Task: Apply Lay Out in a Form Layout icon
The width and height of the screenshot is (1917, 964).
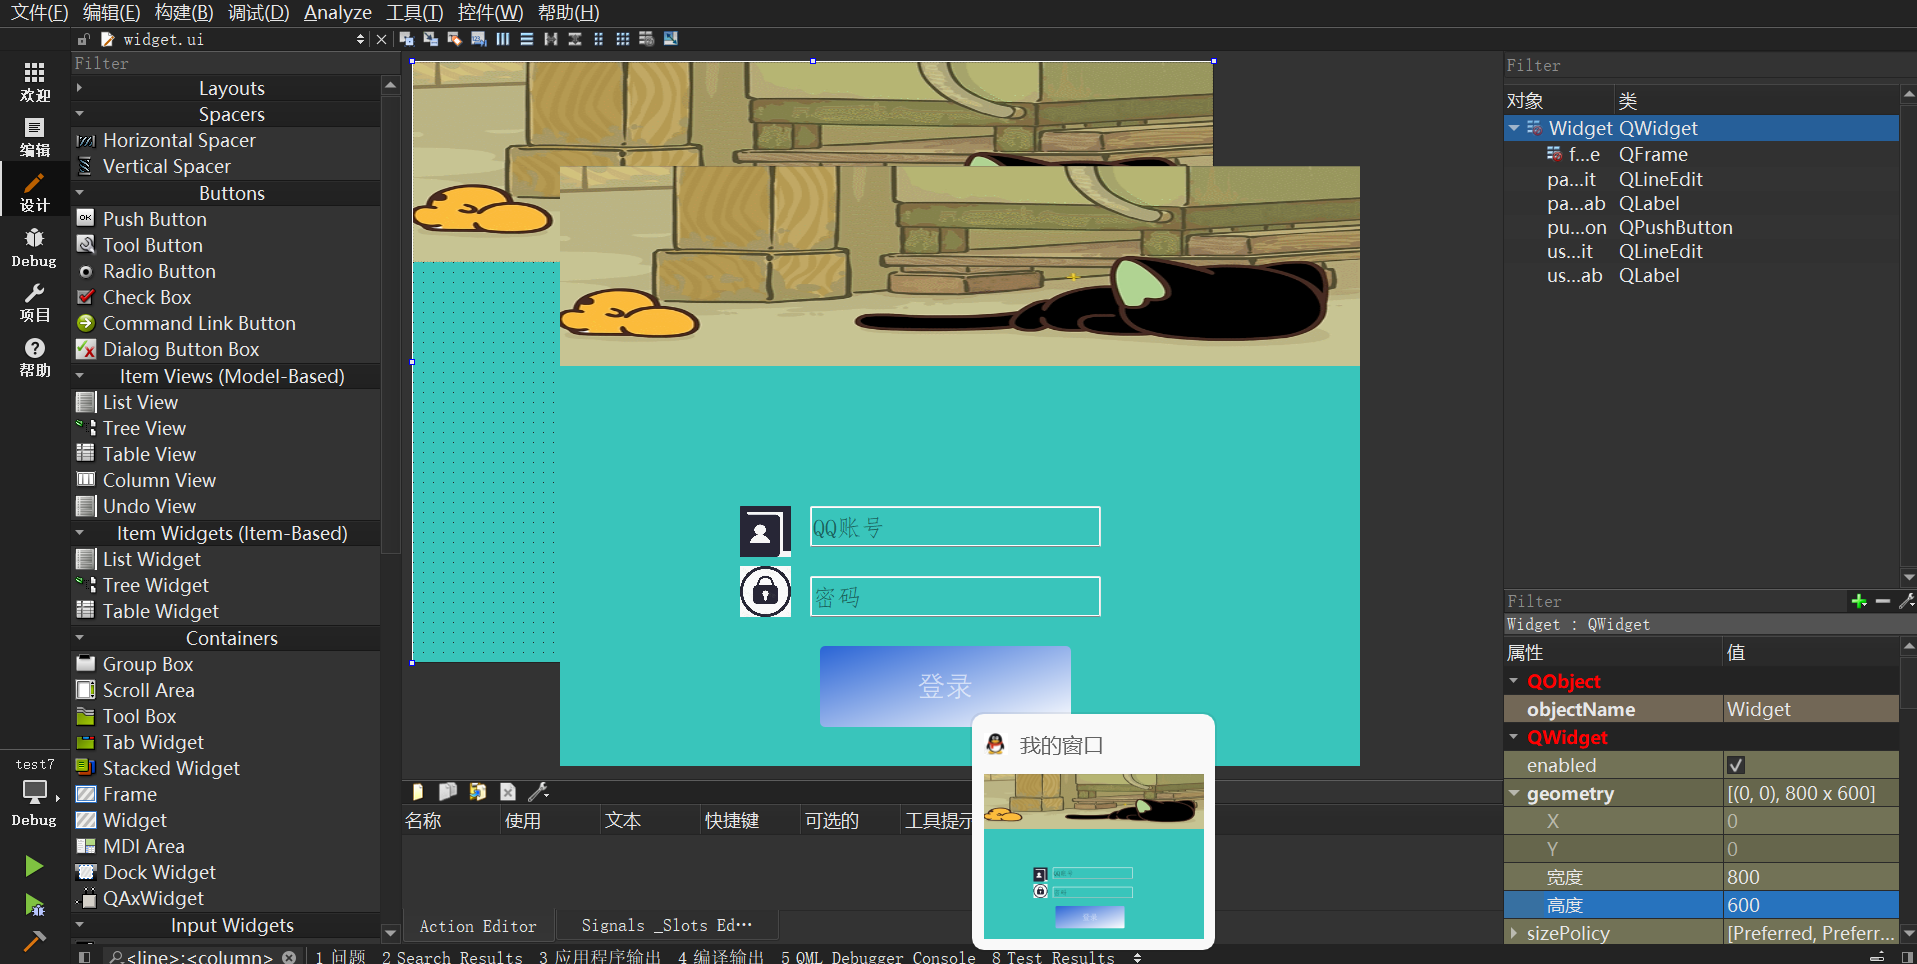Action: tap(599, 39)
